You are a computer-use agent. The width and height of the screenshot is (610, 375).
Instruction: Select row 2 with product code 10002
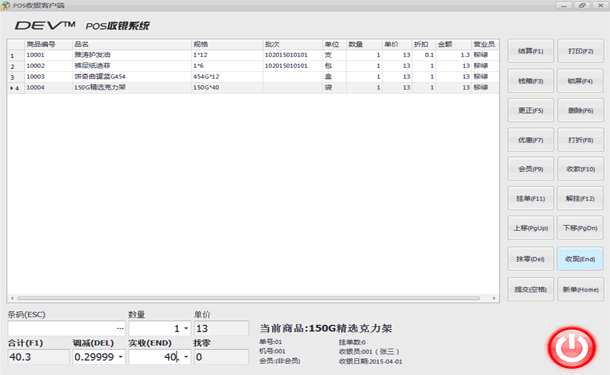click(x=253, y=66)
